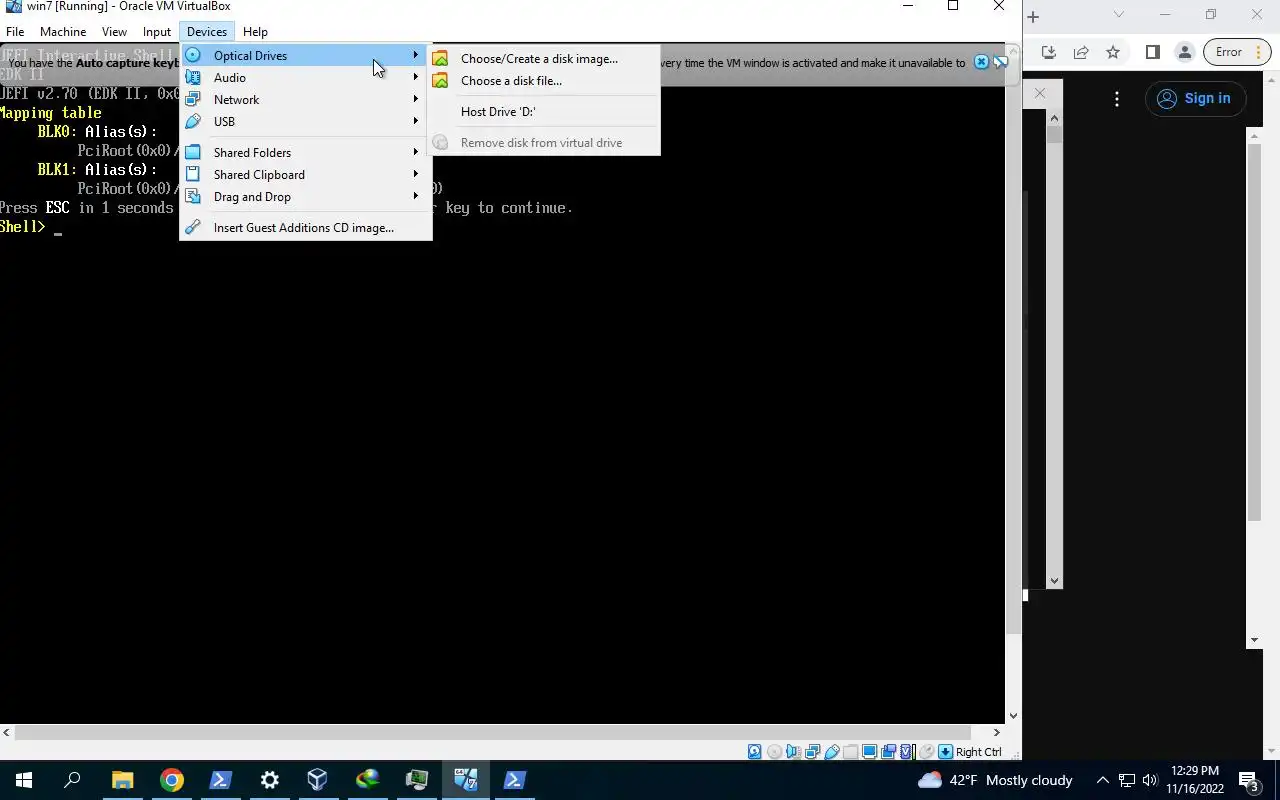The image size is (1280, 800).
Task: Open the Shared Clipboard submenu
Action: click(306, 174)
